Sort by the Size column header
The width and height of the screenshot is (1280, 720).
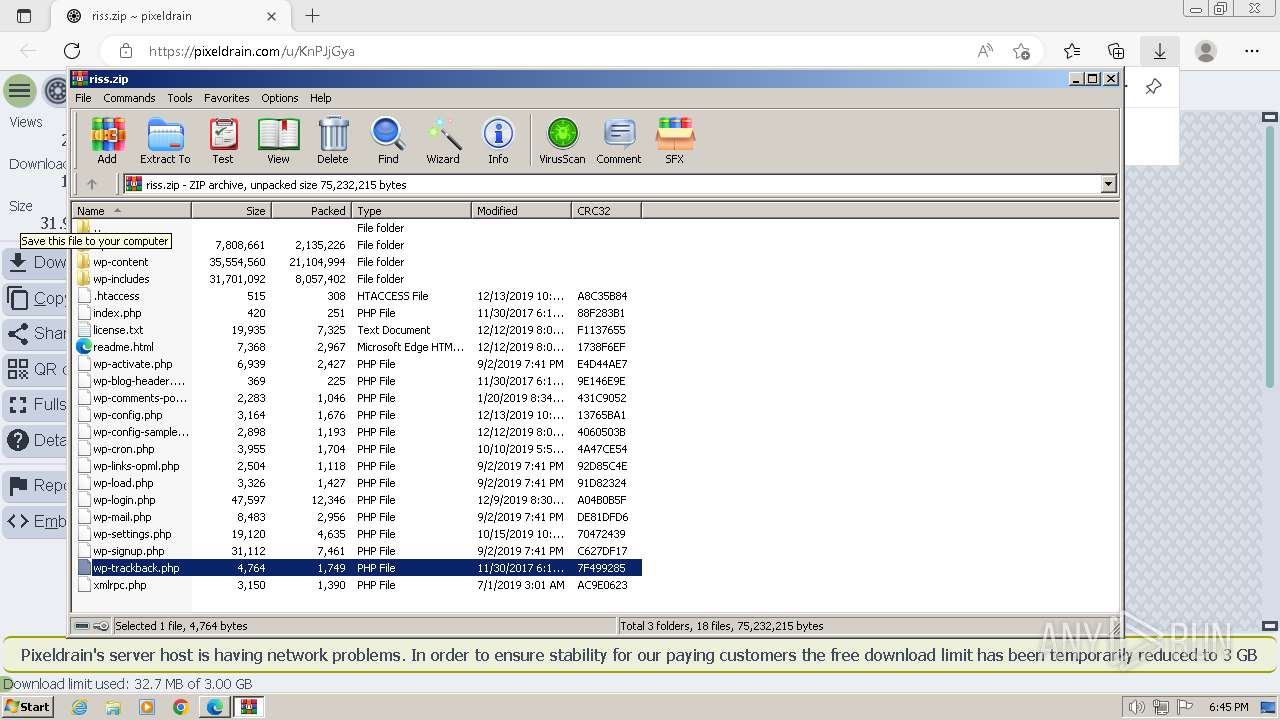(x=231, y=211)
